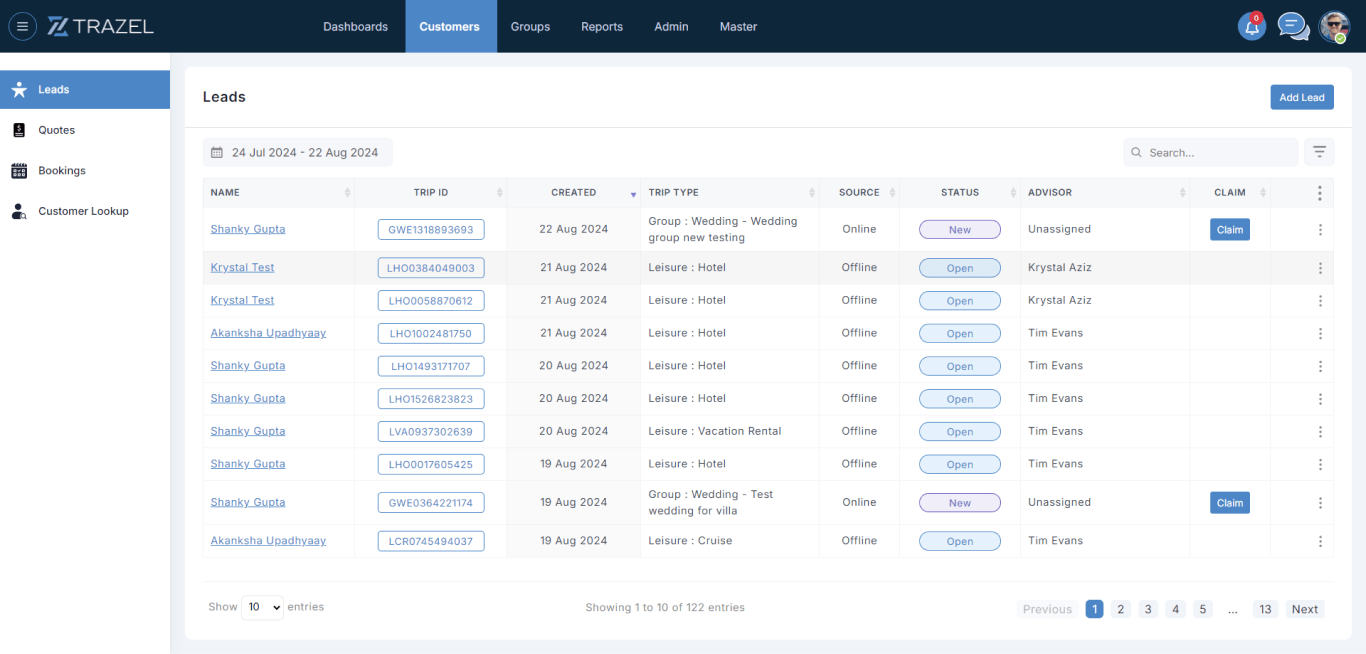Open the notifications bell icon
Viewport: 1366px width, 654px height.
pyautogui.click(x=1251, y=27)
